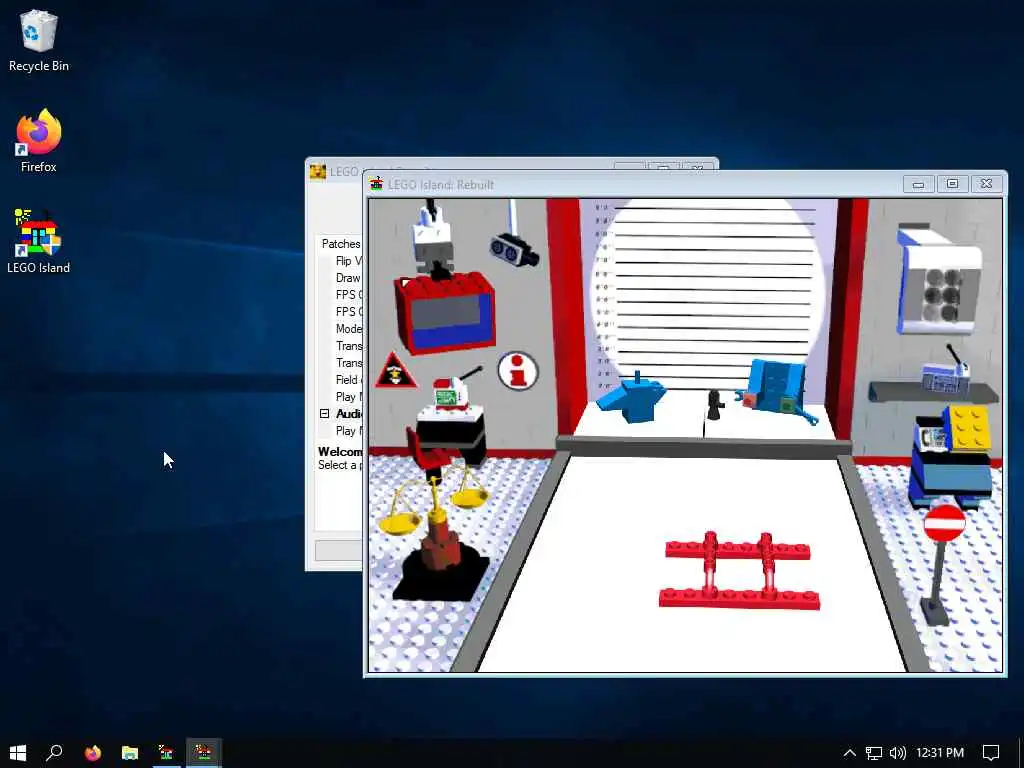
Task: Collapse the Audio section in Rebuilder window
Action: pyautogui.click(x=324, y=413)
